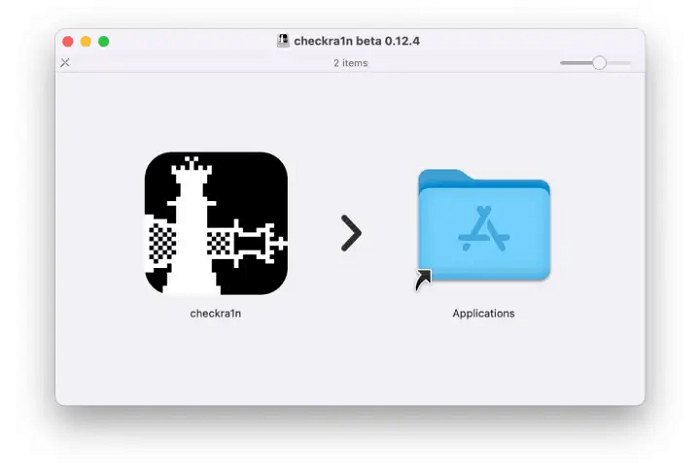The height and width of the screenshot is (466, 700).
Task: Zoom the window with the green button
Action: pyautogui.click(x=104, y=42)
